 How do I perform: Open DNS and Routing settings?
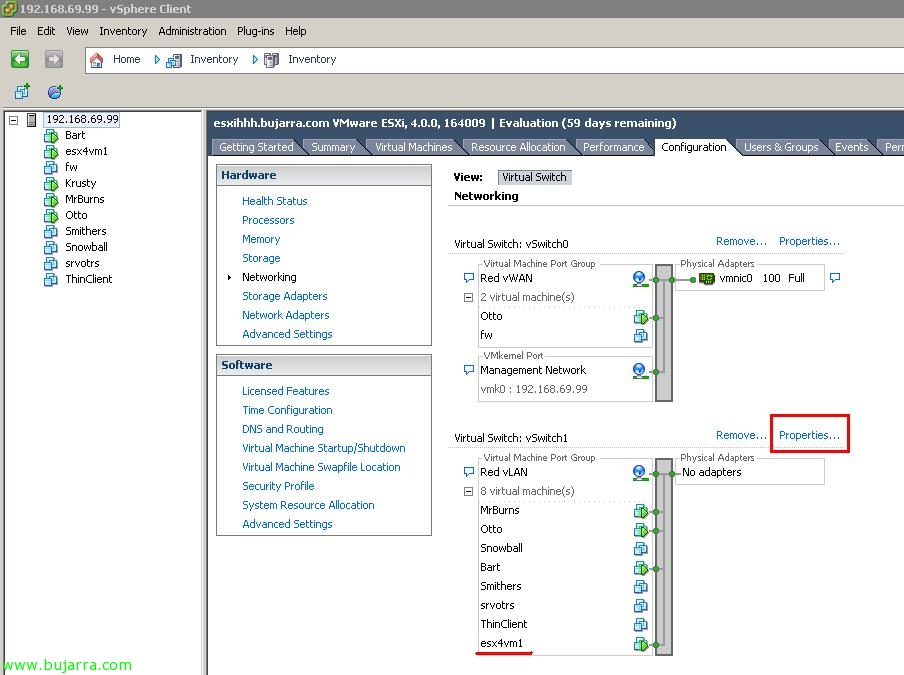(x=283, y=429)
